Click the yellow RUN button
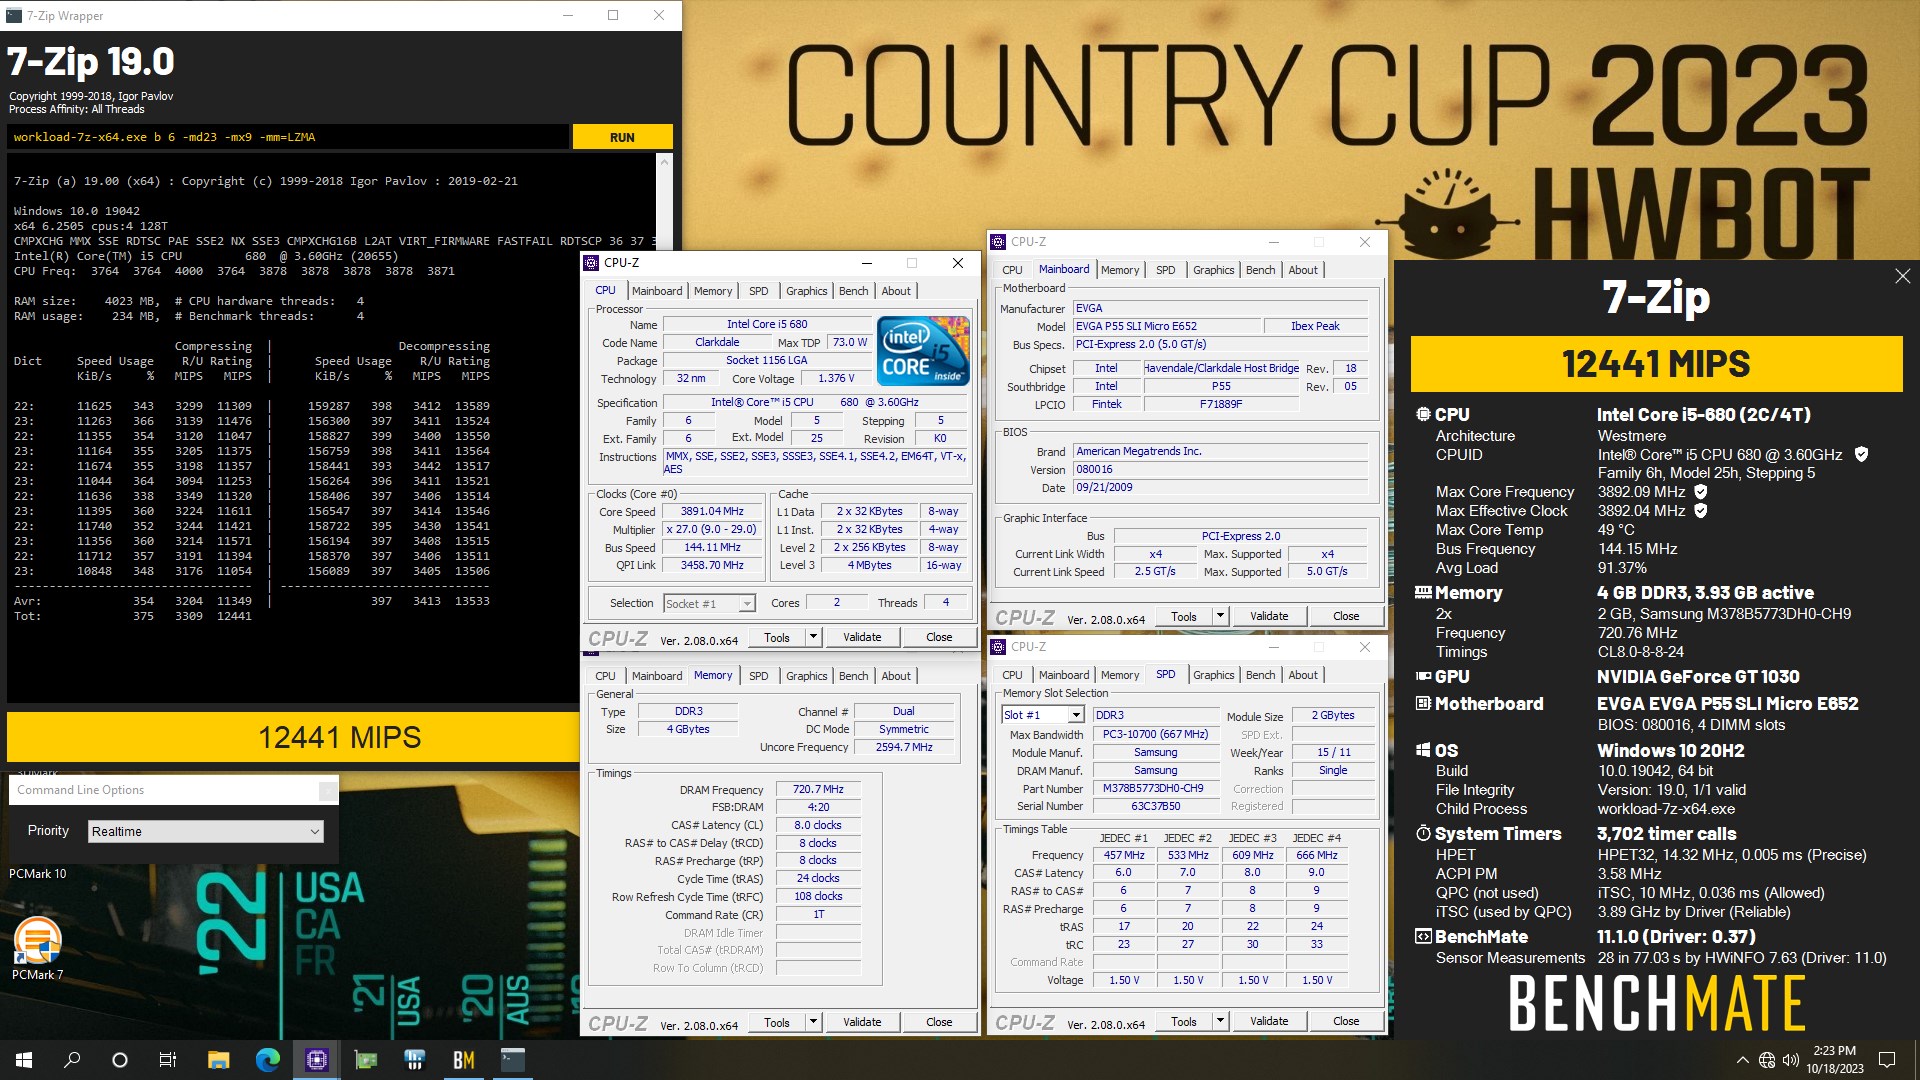Viewport: 1920px width, 1080px height. [x=622, y=137]
